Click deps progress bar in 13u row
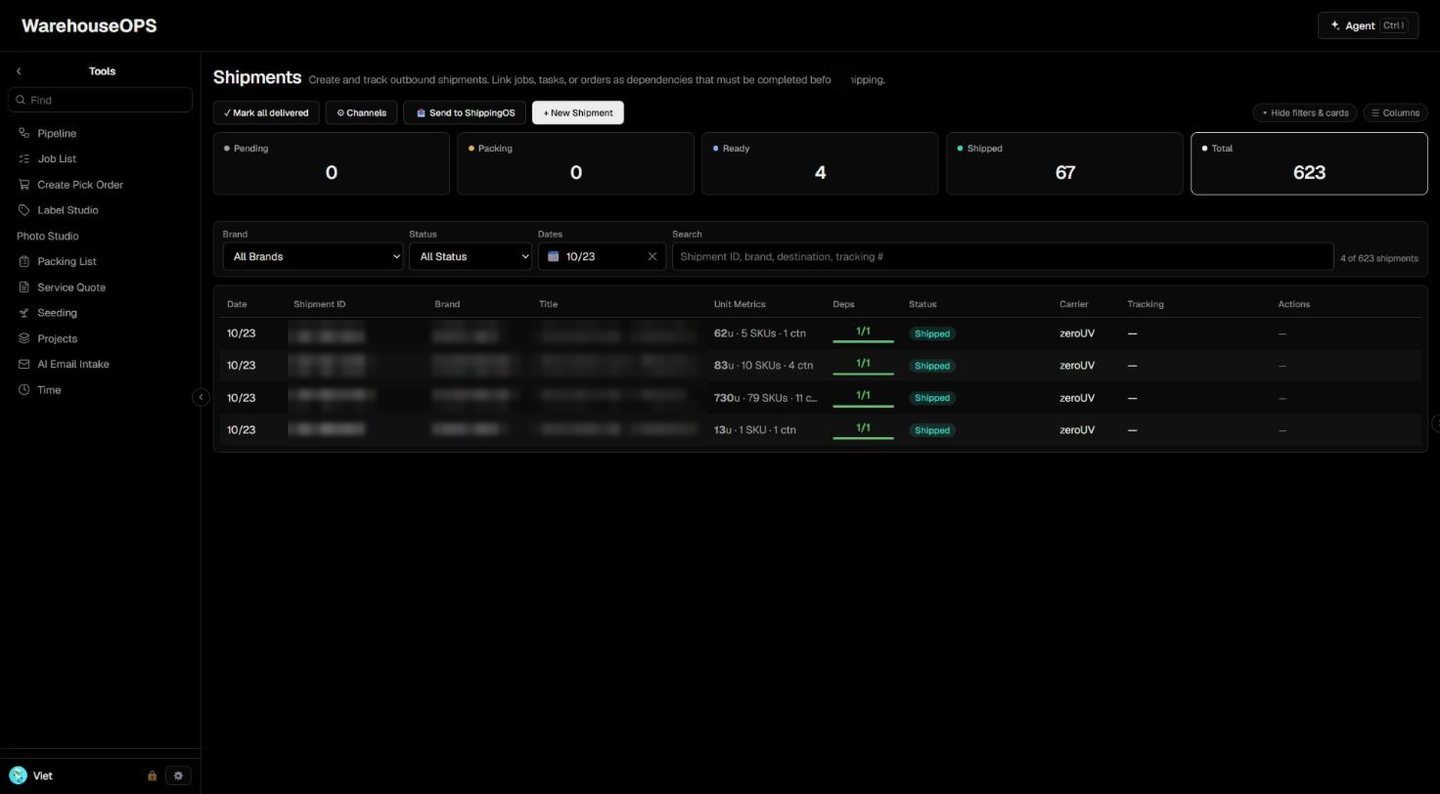Screen dimensions: 1440x794 863,437
